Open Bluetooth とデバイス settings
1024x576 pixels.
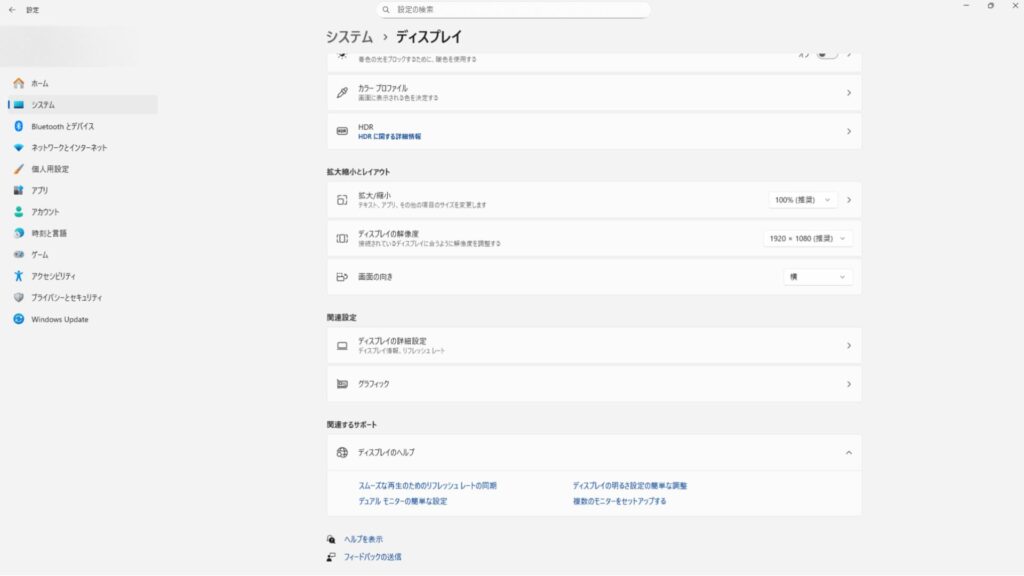[x=62, y=126]
